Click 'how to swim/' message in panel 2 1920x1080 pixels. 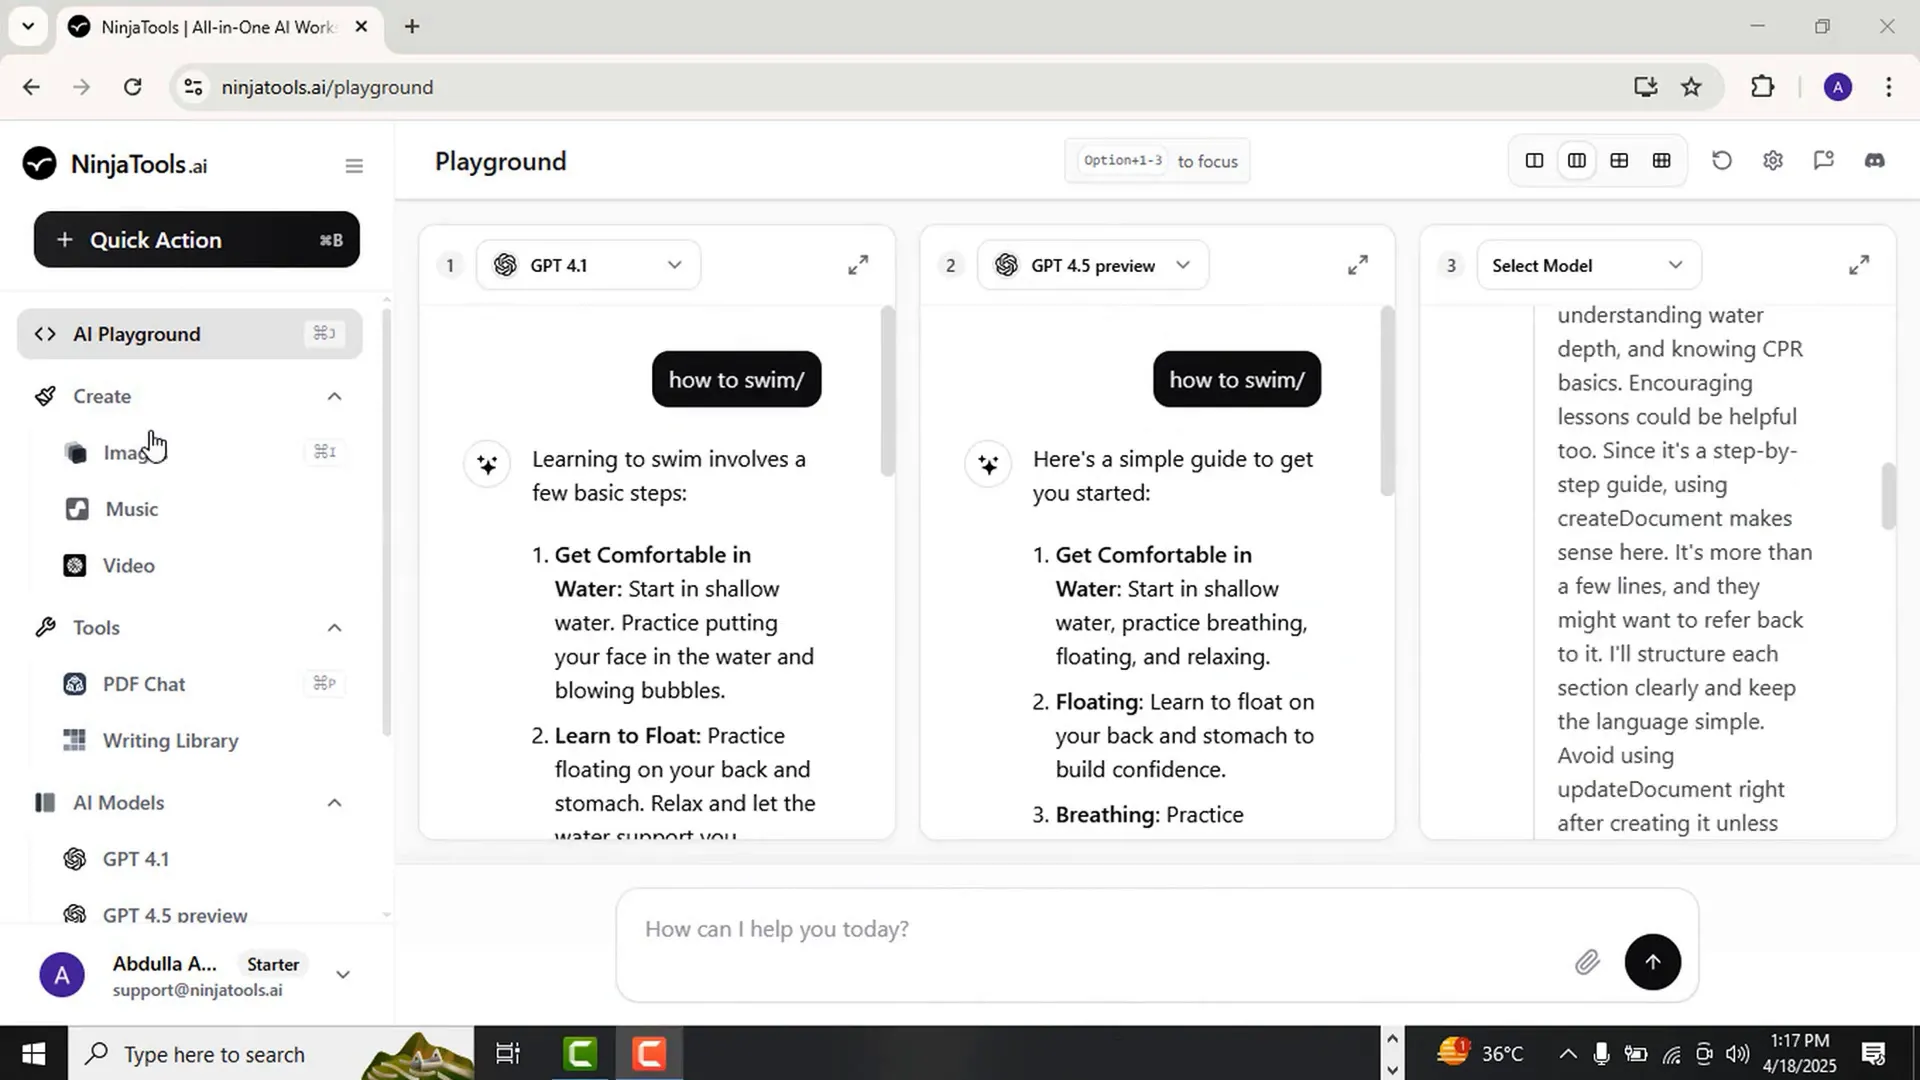pyautogui.click(x=1237, y=380)
